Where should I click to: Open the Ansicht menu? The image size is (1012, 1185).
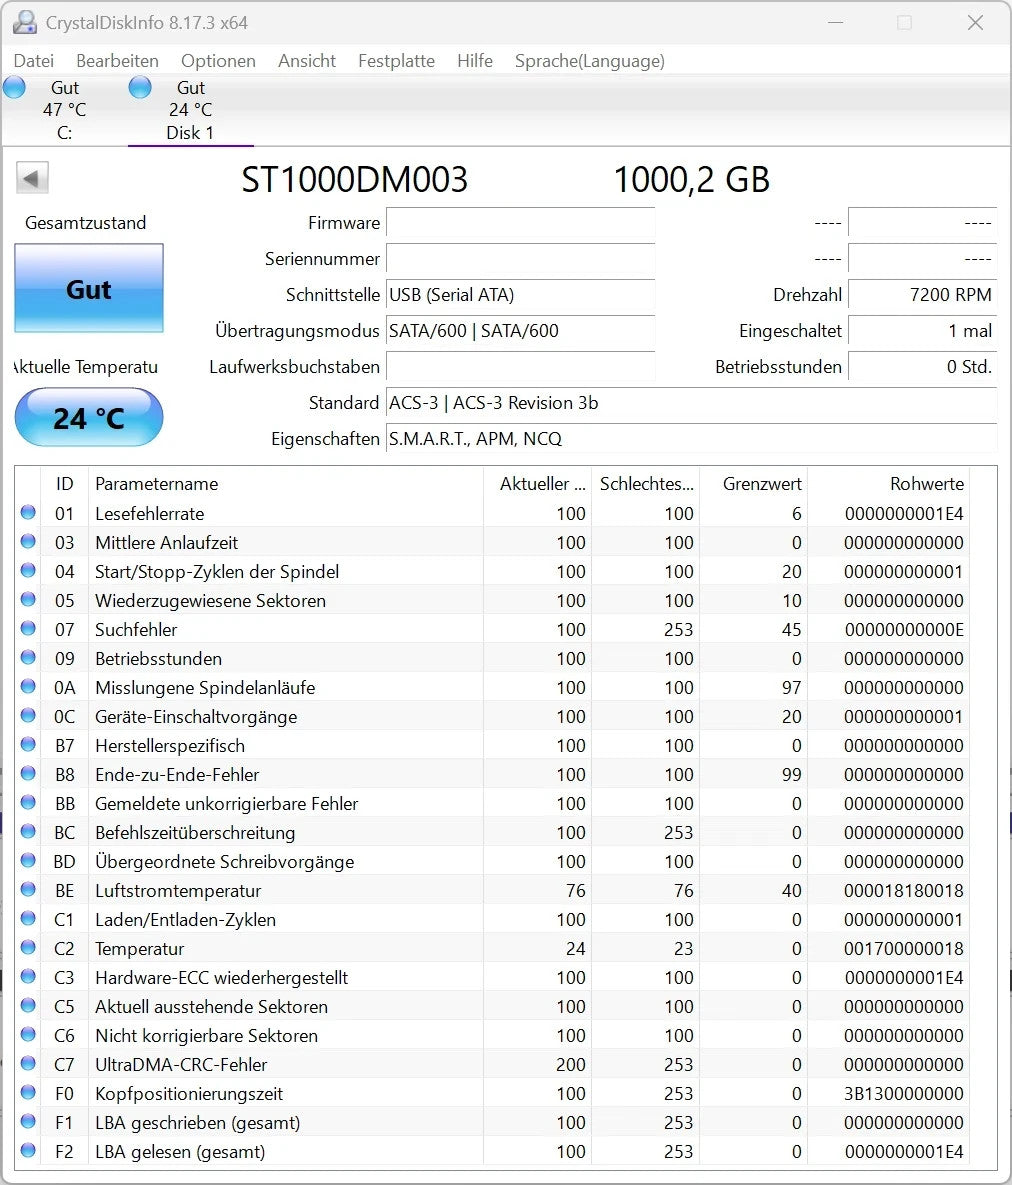coord(306,61)
